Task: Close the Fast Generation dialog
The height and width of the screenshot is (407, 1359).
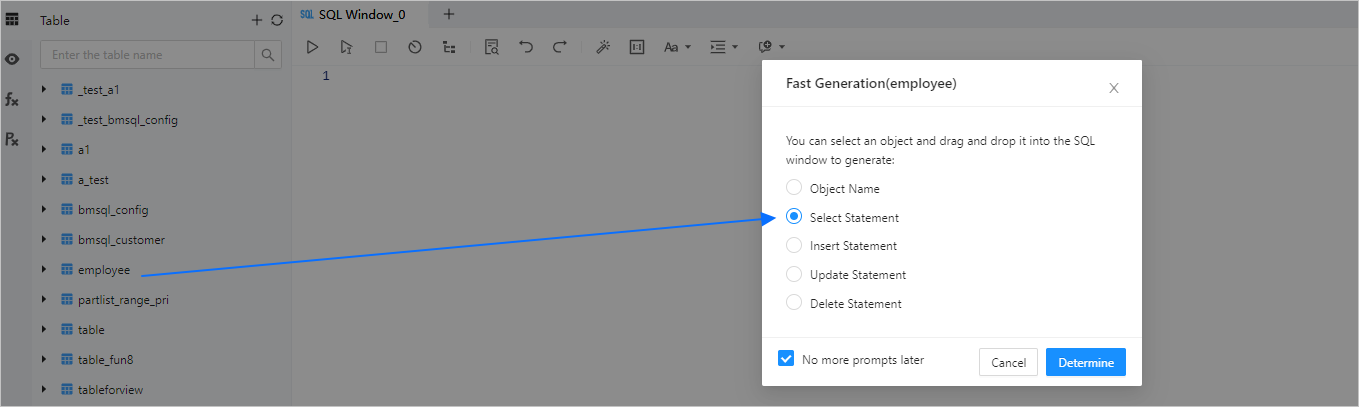Action: click(1113, 88)
